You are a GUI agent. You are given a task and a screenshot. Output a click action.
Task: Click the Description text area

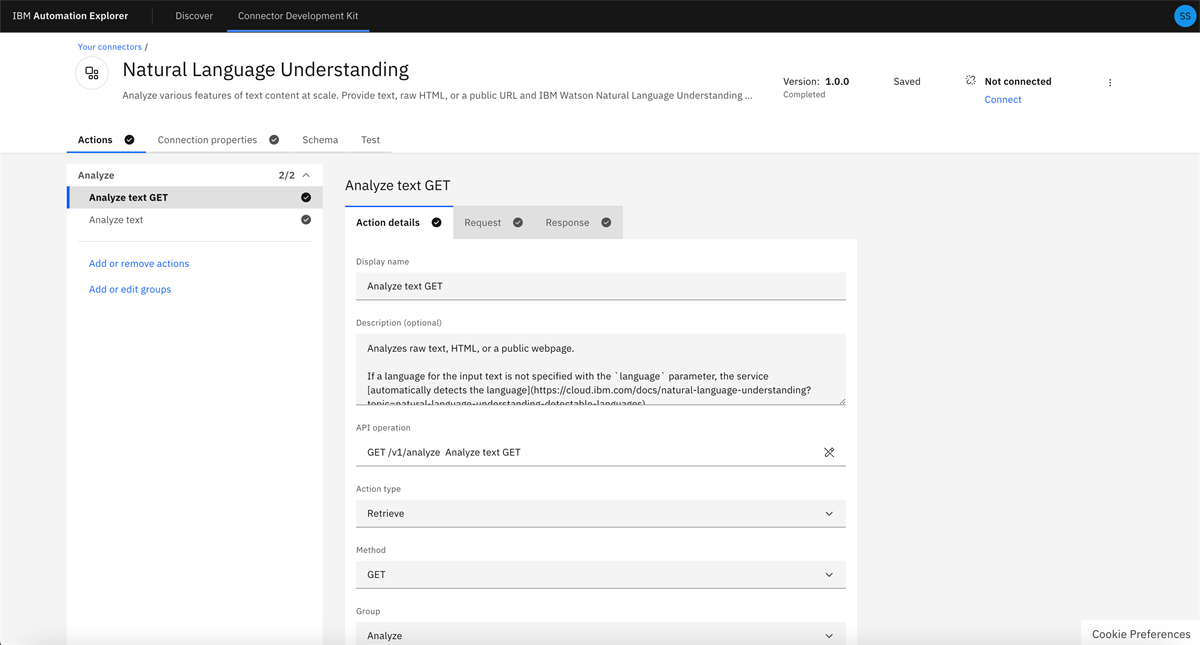click(x=601, y=370)
